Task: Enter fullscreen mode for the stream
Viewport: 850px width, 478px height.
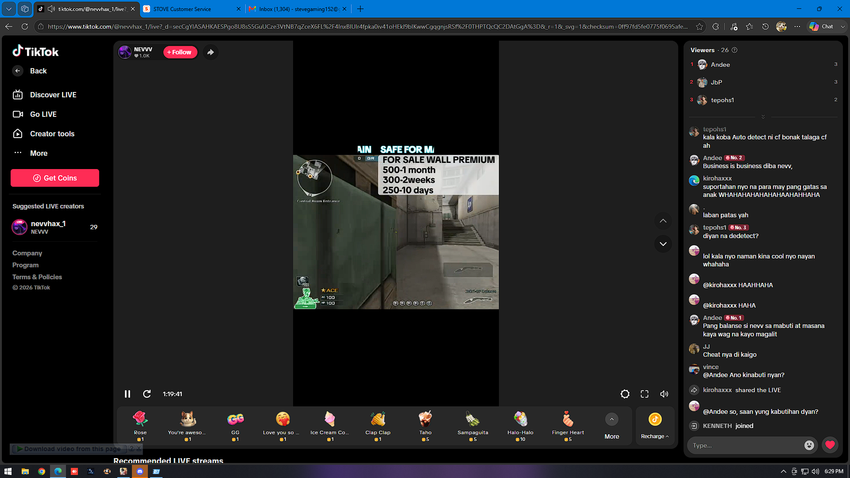Action: pyautogui.click(x=645, y=394)
